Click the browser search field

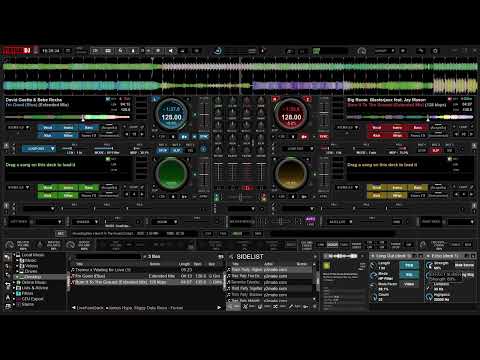click(107, 256)
